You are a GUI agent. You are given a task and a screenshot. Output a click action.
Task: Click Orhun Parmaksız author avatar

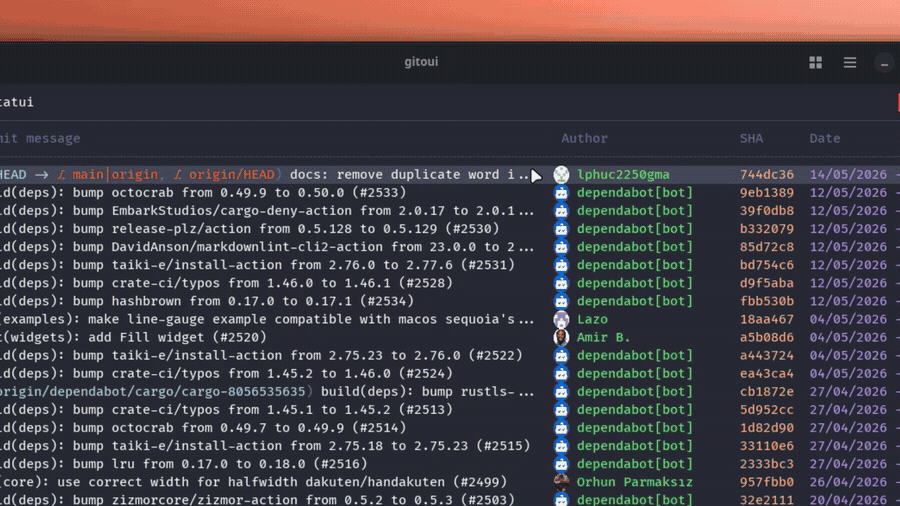[561, 482]
